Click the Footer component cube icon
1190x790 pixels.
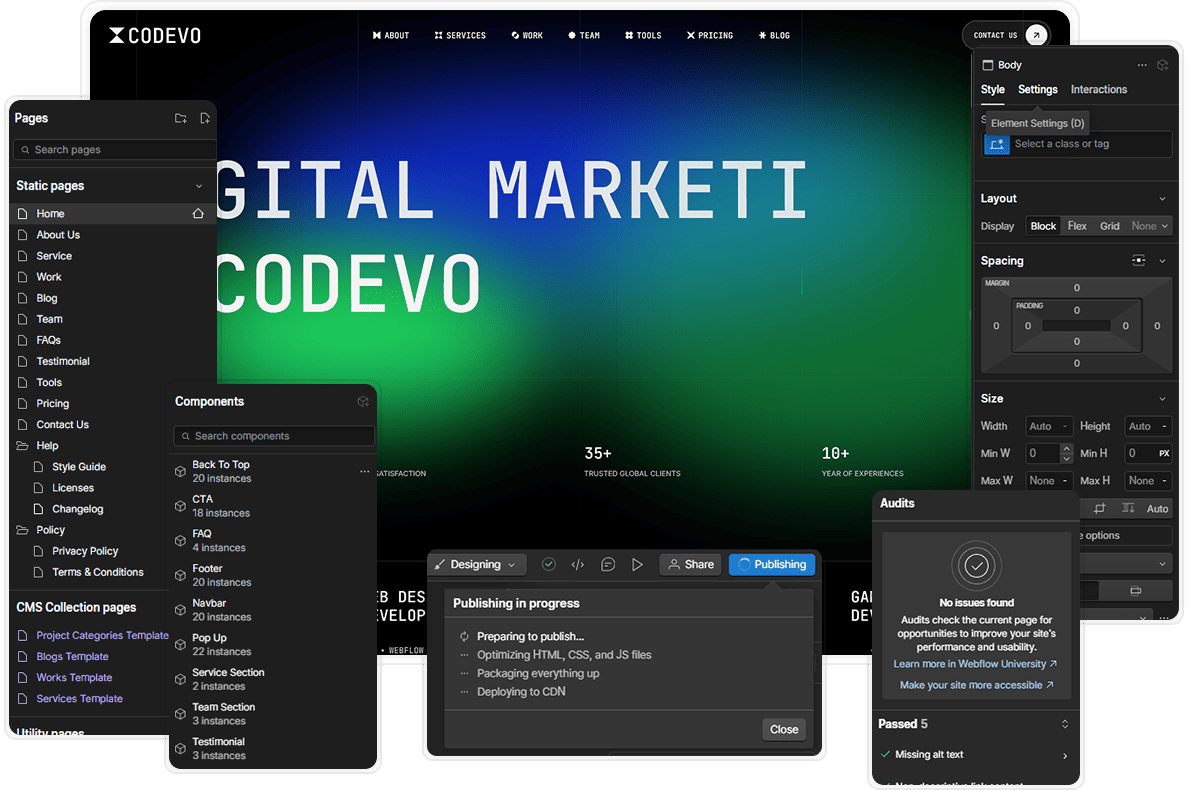click(181, 576)
